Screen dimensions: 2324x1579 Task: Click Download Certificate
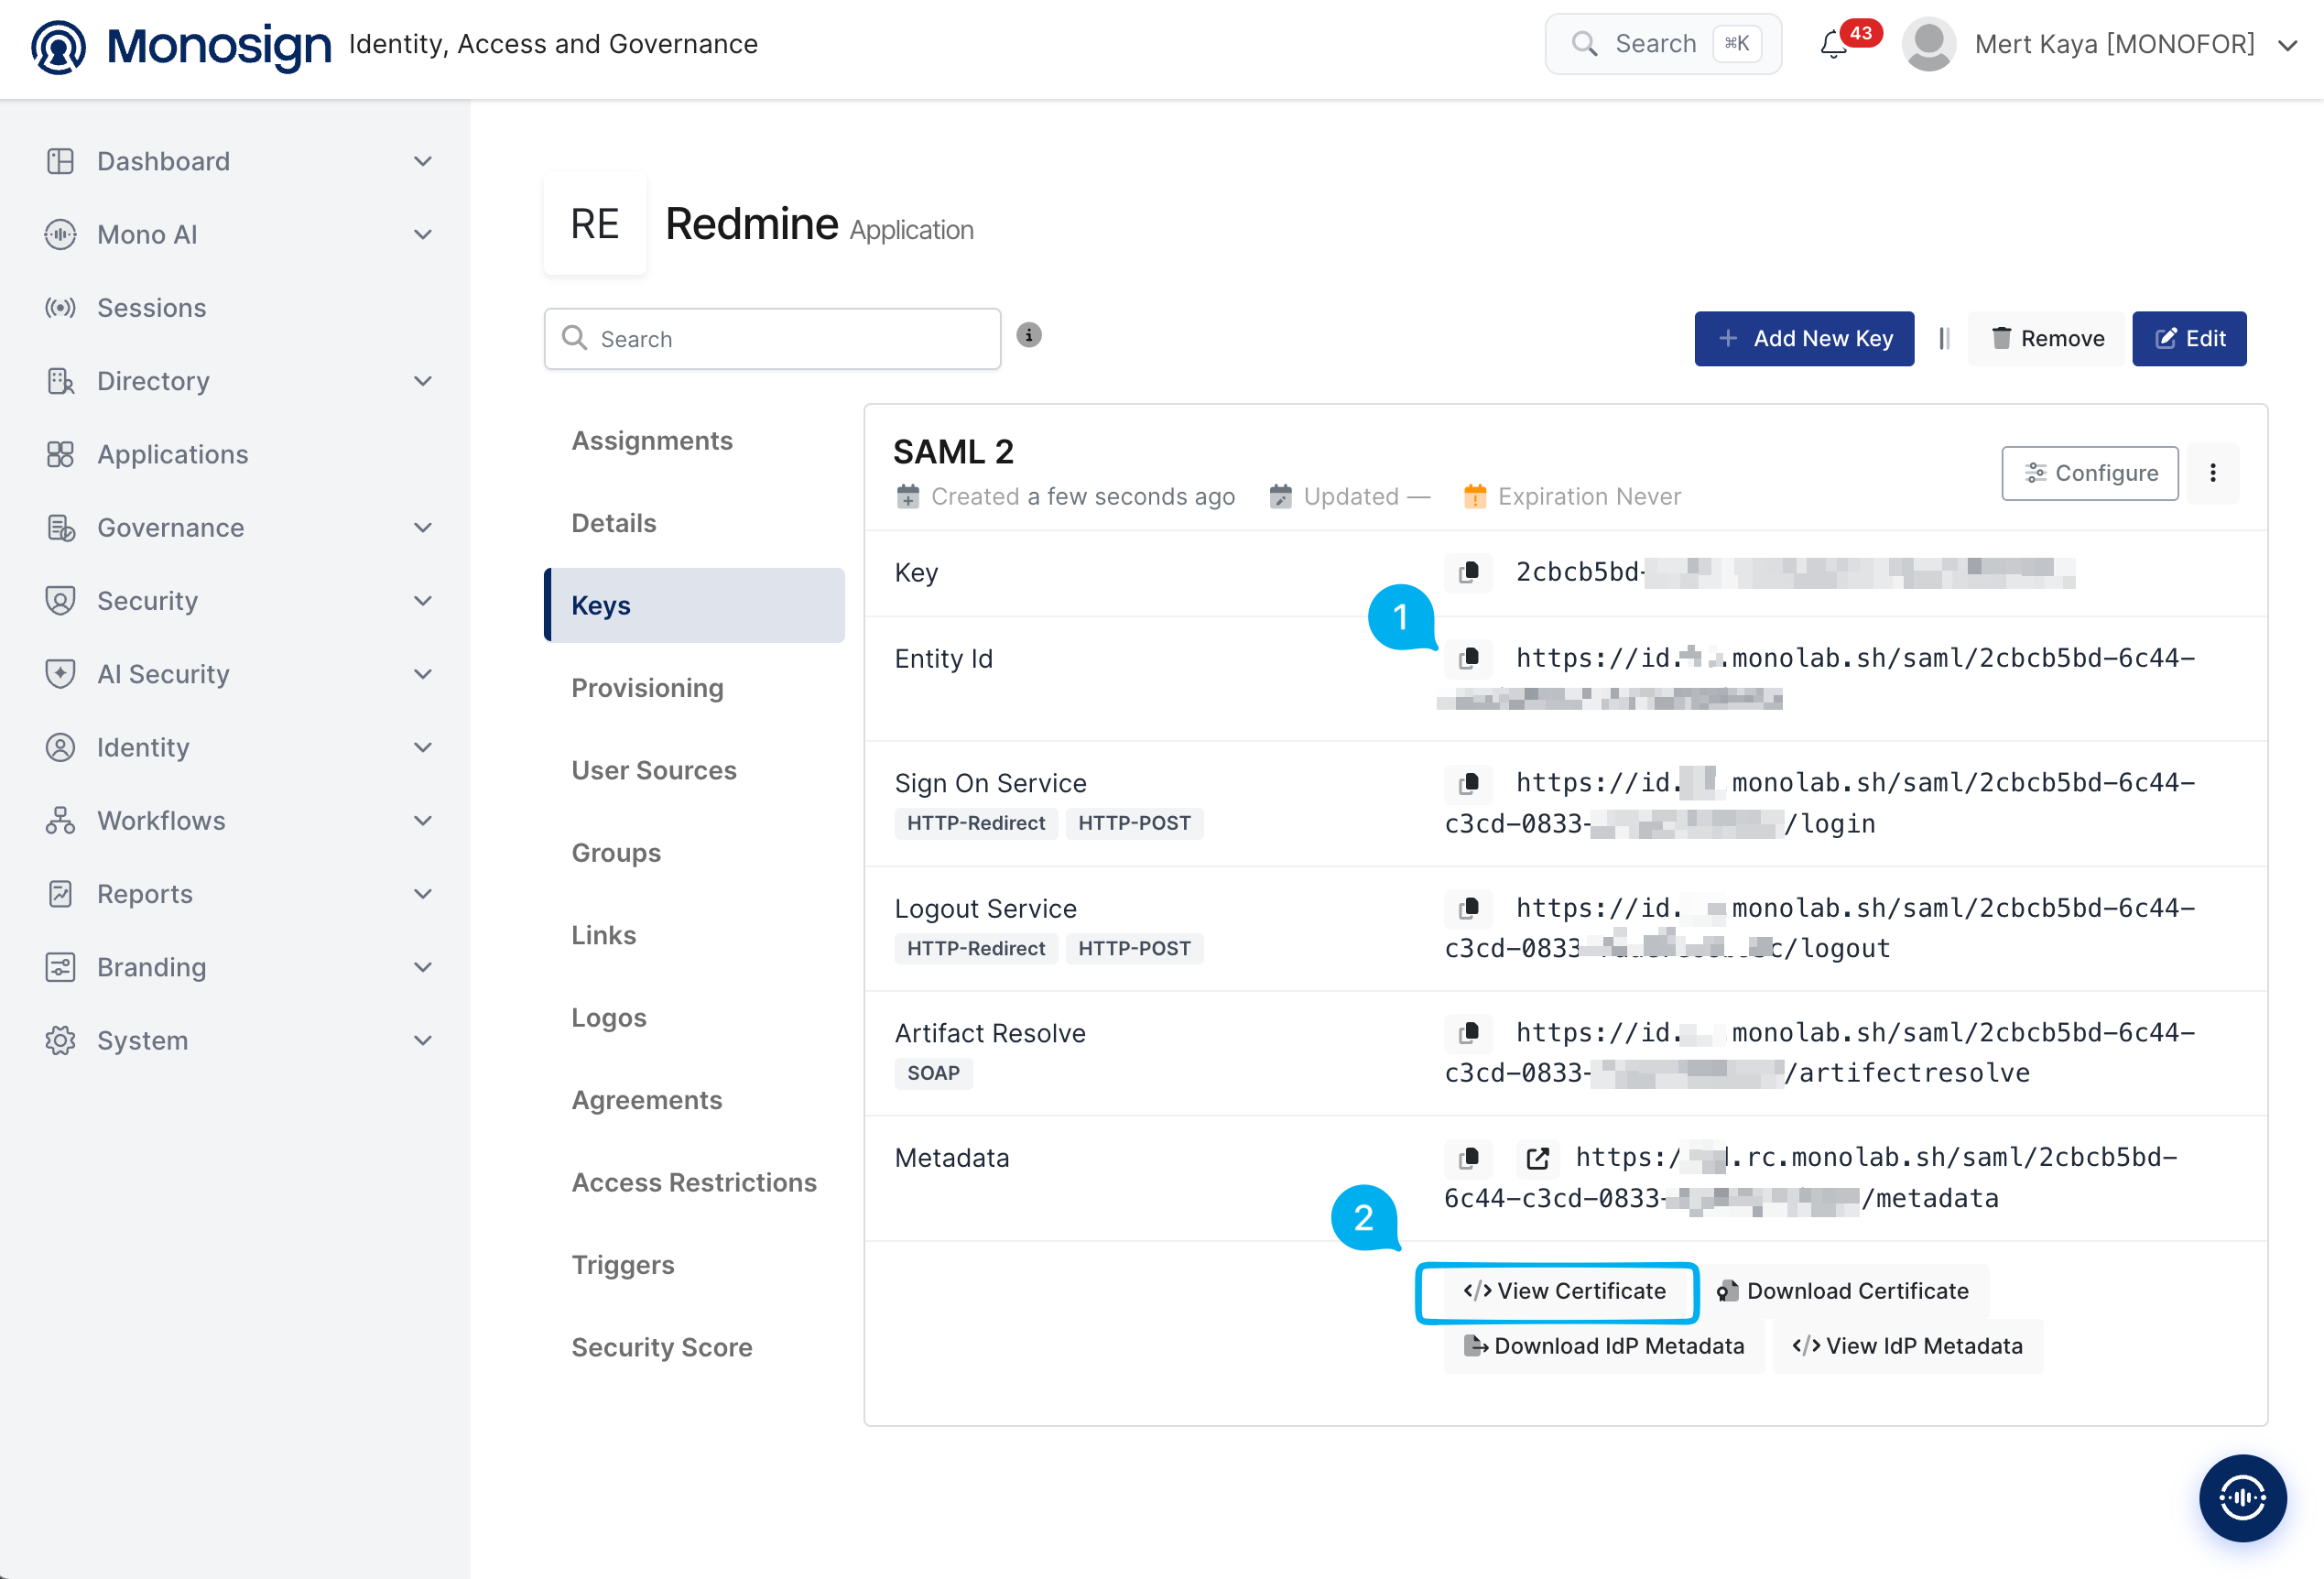(x=1842, y=1291)
